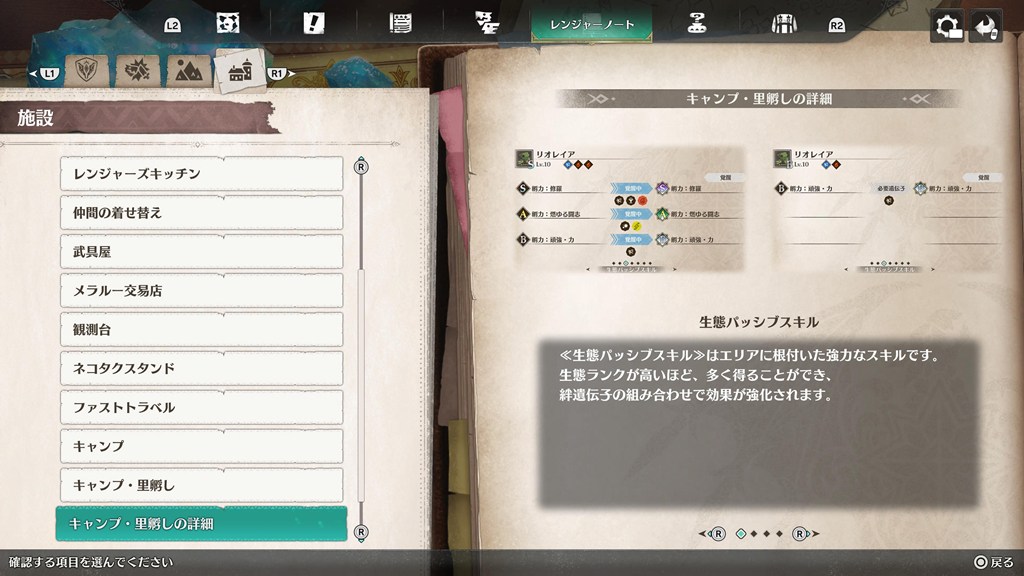Select the village facilities category tab
Viewport: 1024px width, 576px height.
point(240,70)
